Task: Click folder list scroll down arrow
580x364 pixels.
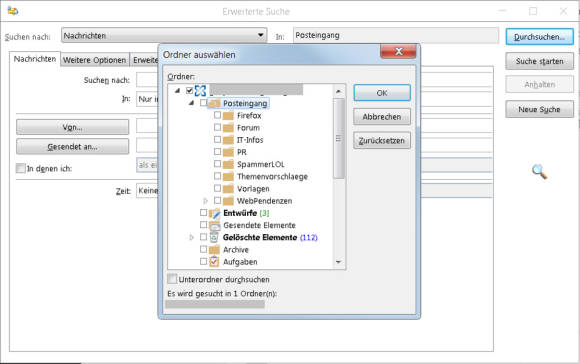Action: [x=338, y=262]
